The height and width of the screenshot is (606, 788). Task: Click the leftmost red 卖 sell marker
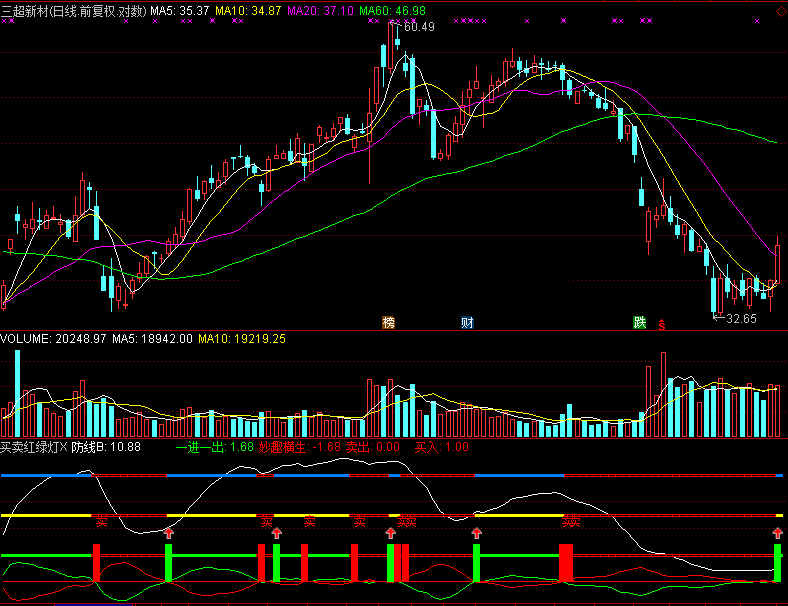pos(101,521)
